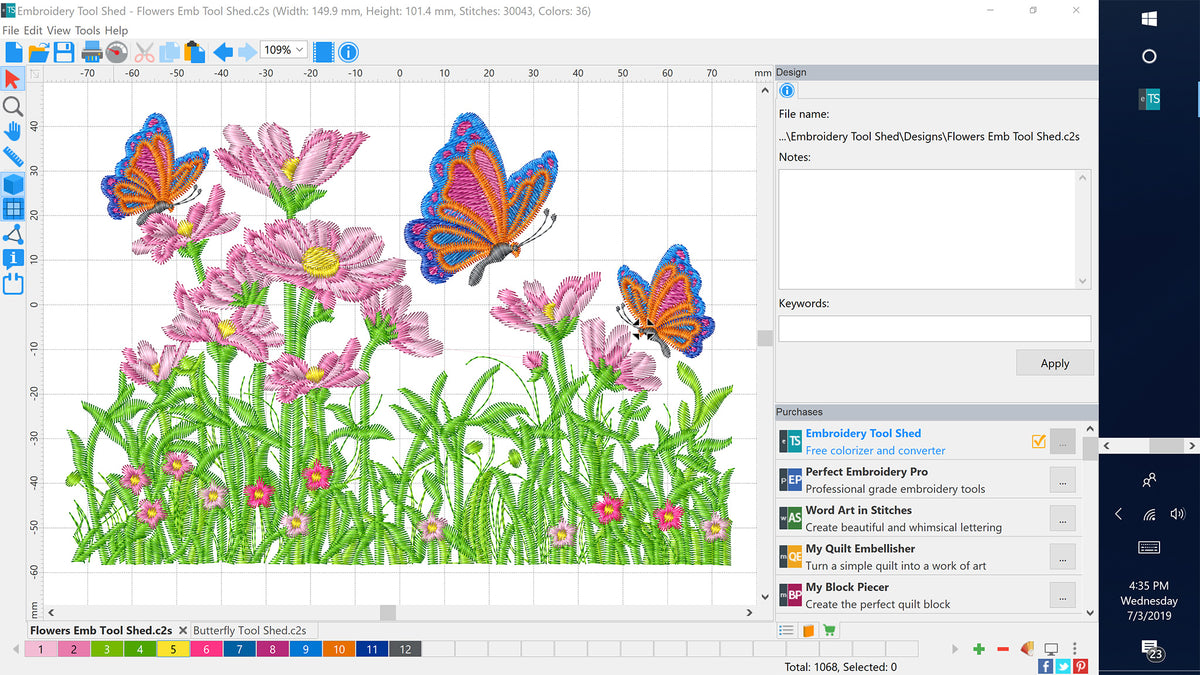Viewport: 1200px width, 675px height.
Task: Open the shopping cart panel tab
Action: (x=829, y=630)
